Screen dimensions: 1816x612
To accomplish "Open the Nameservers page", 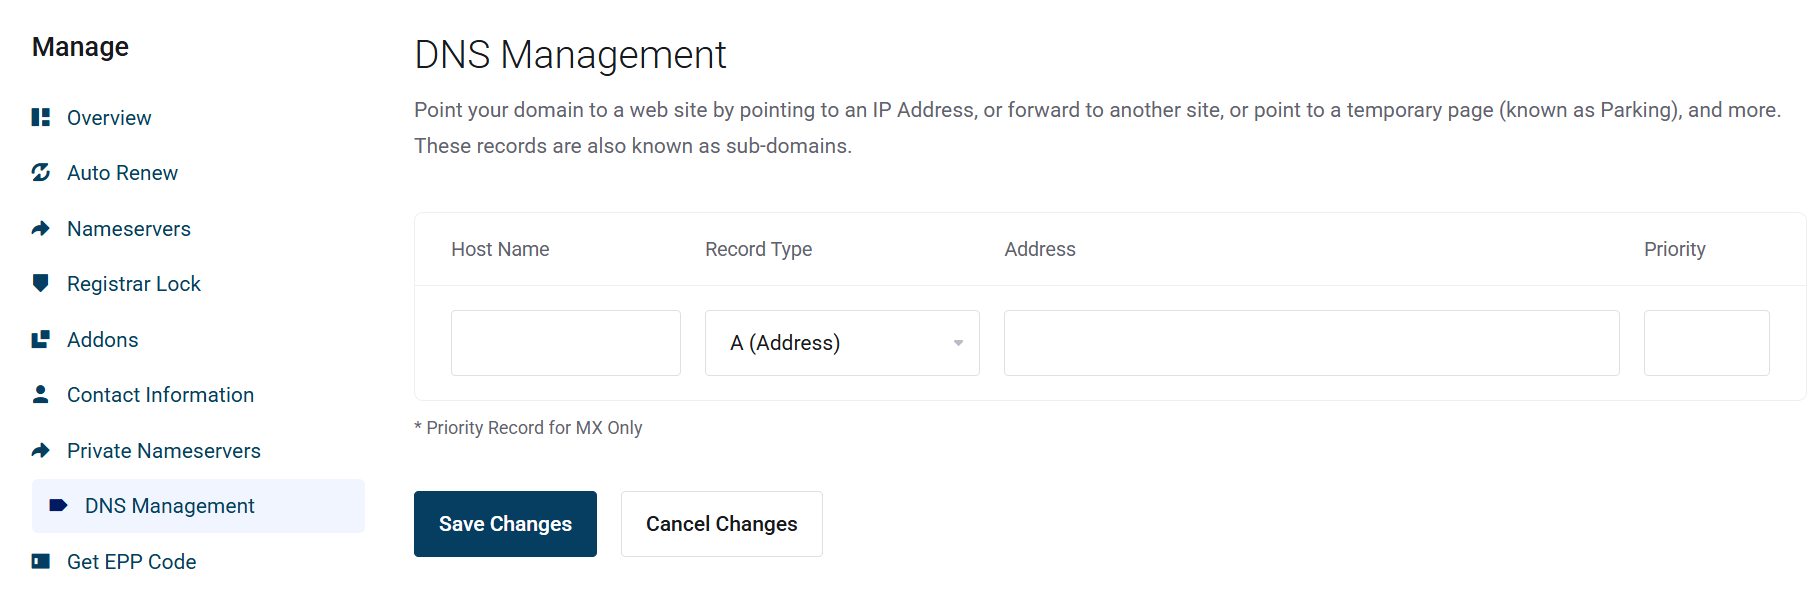I will coord(129,229).
